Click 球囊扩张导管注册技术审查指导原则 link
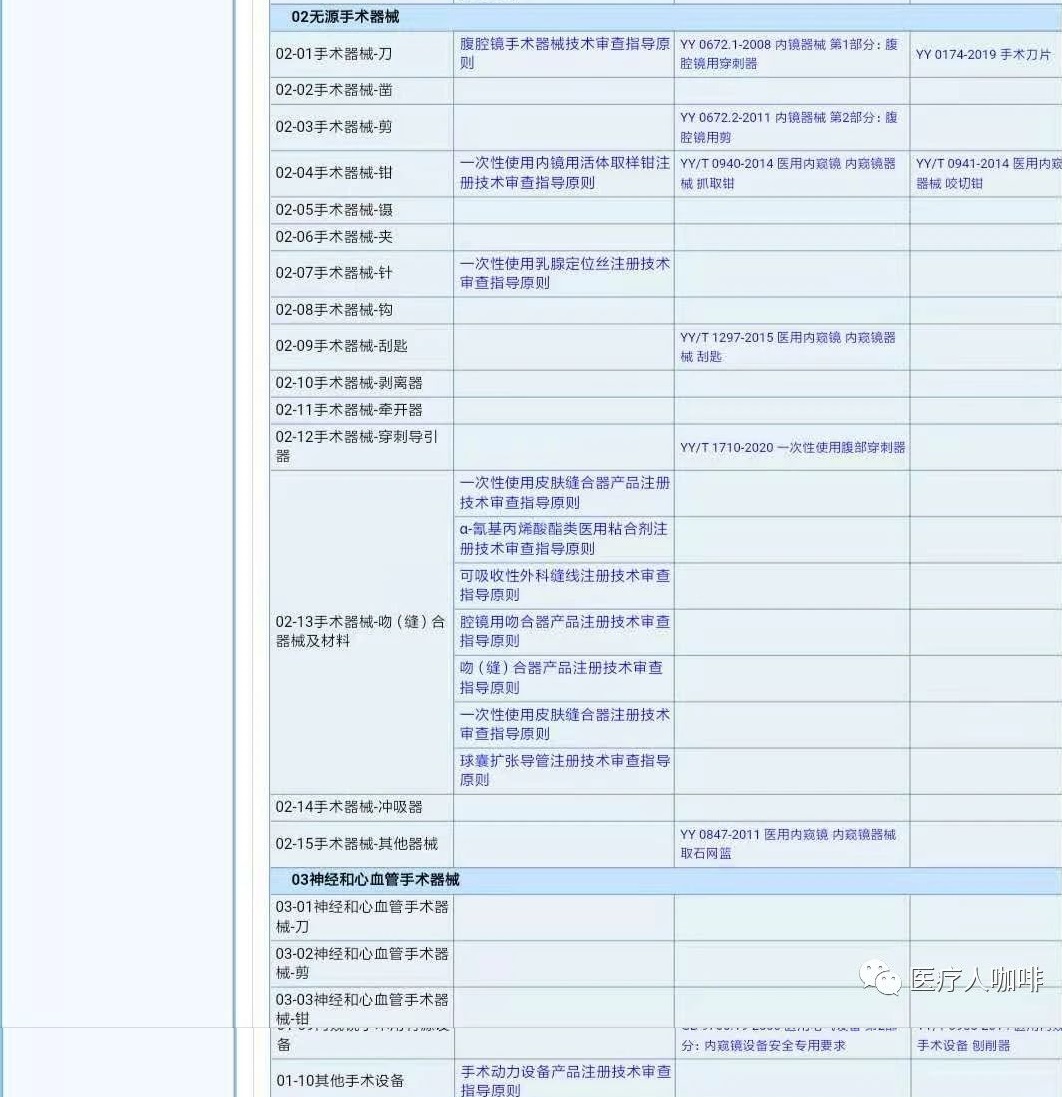1062x1097 pixels. (x=564, y=770)
